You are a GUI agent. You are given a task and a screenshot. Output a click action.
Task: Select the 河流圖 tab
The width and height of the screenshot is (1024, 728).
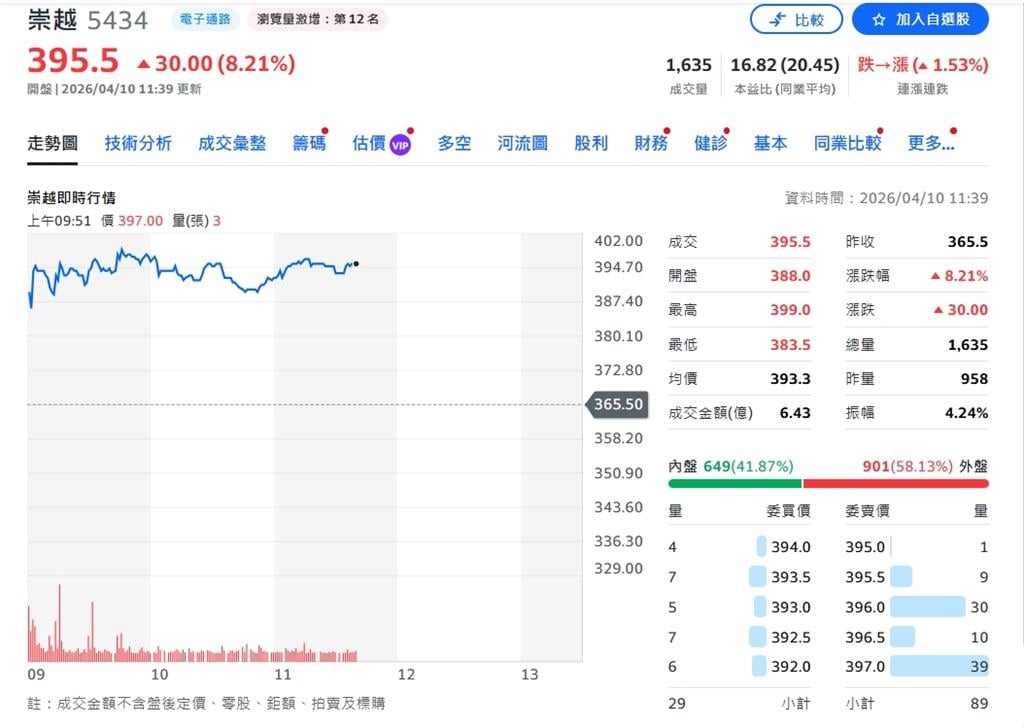[x=522, y=142]
